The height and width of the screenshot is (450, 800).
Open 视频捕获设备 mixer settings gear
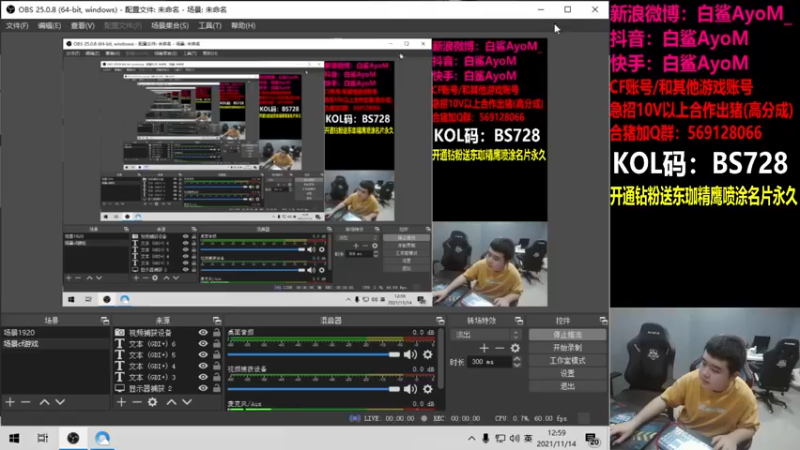pyautogui.click(x=428, y=389)
